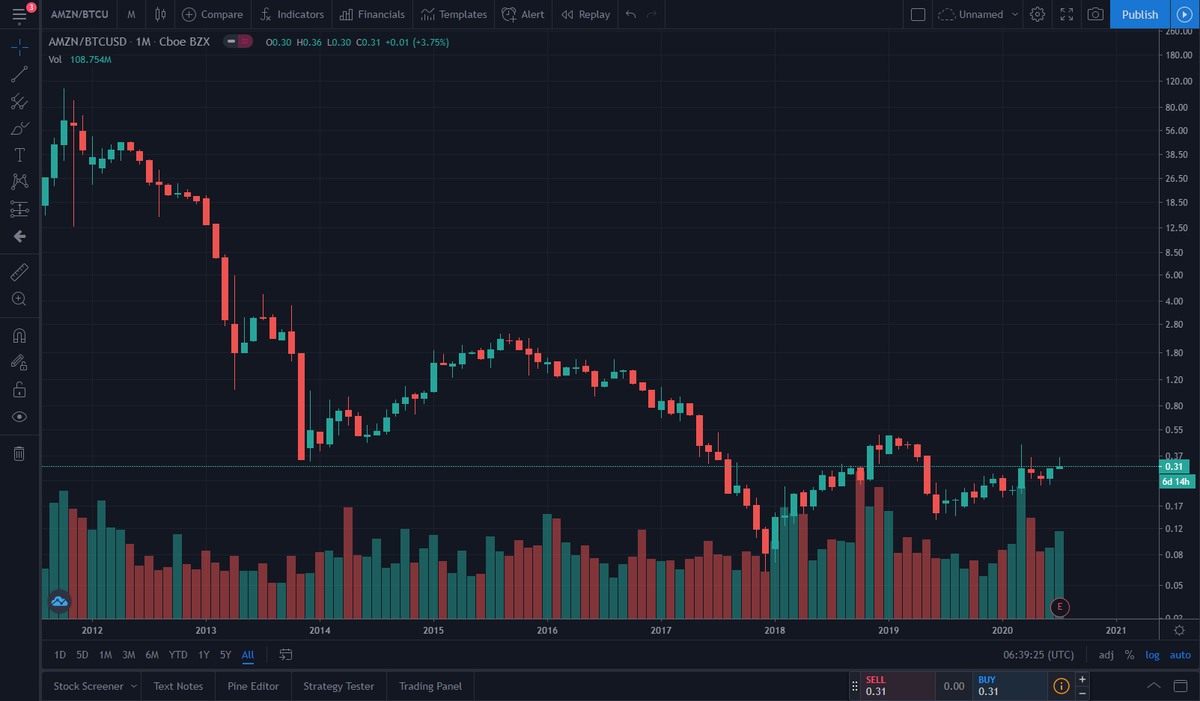Select the All date range
Image resolution: width=1200 pixels, height=701 pixels.
pyautogui.click(x=247, y=655)
